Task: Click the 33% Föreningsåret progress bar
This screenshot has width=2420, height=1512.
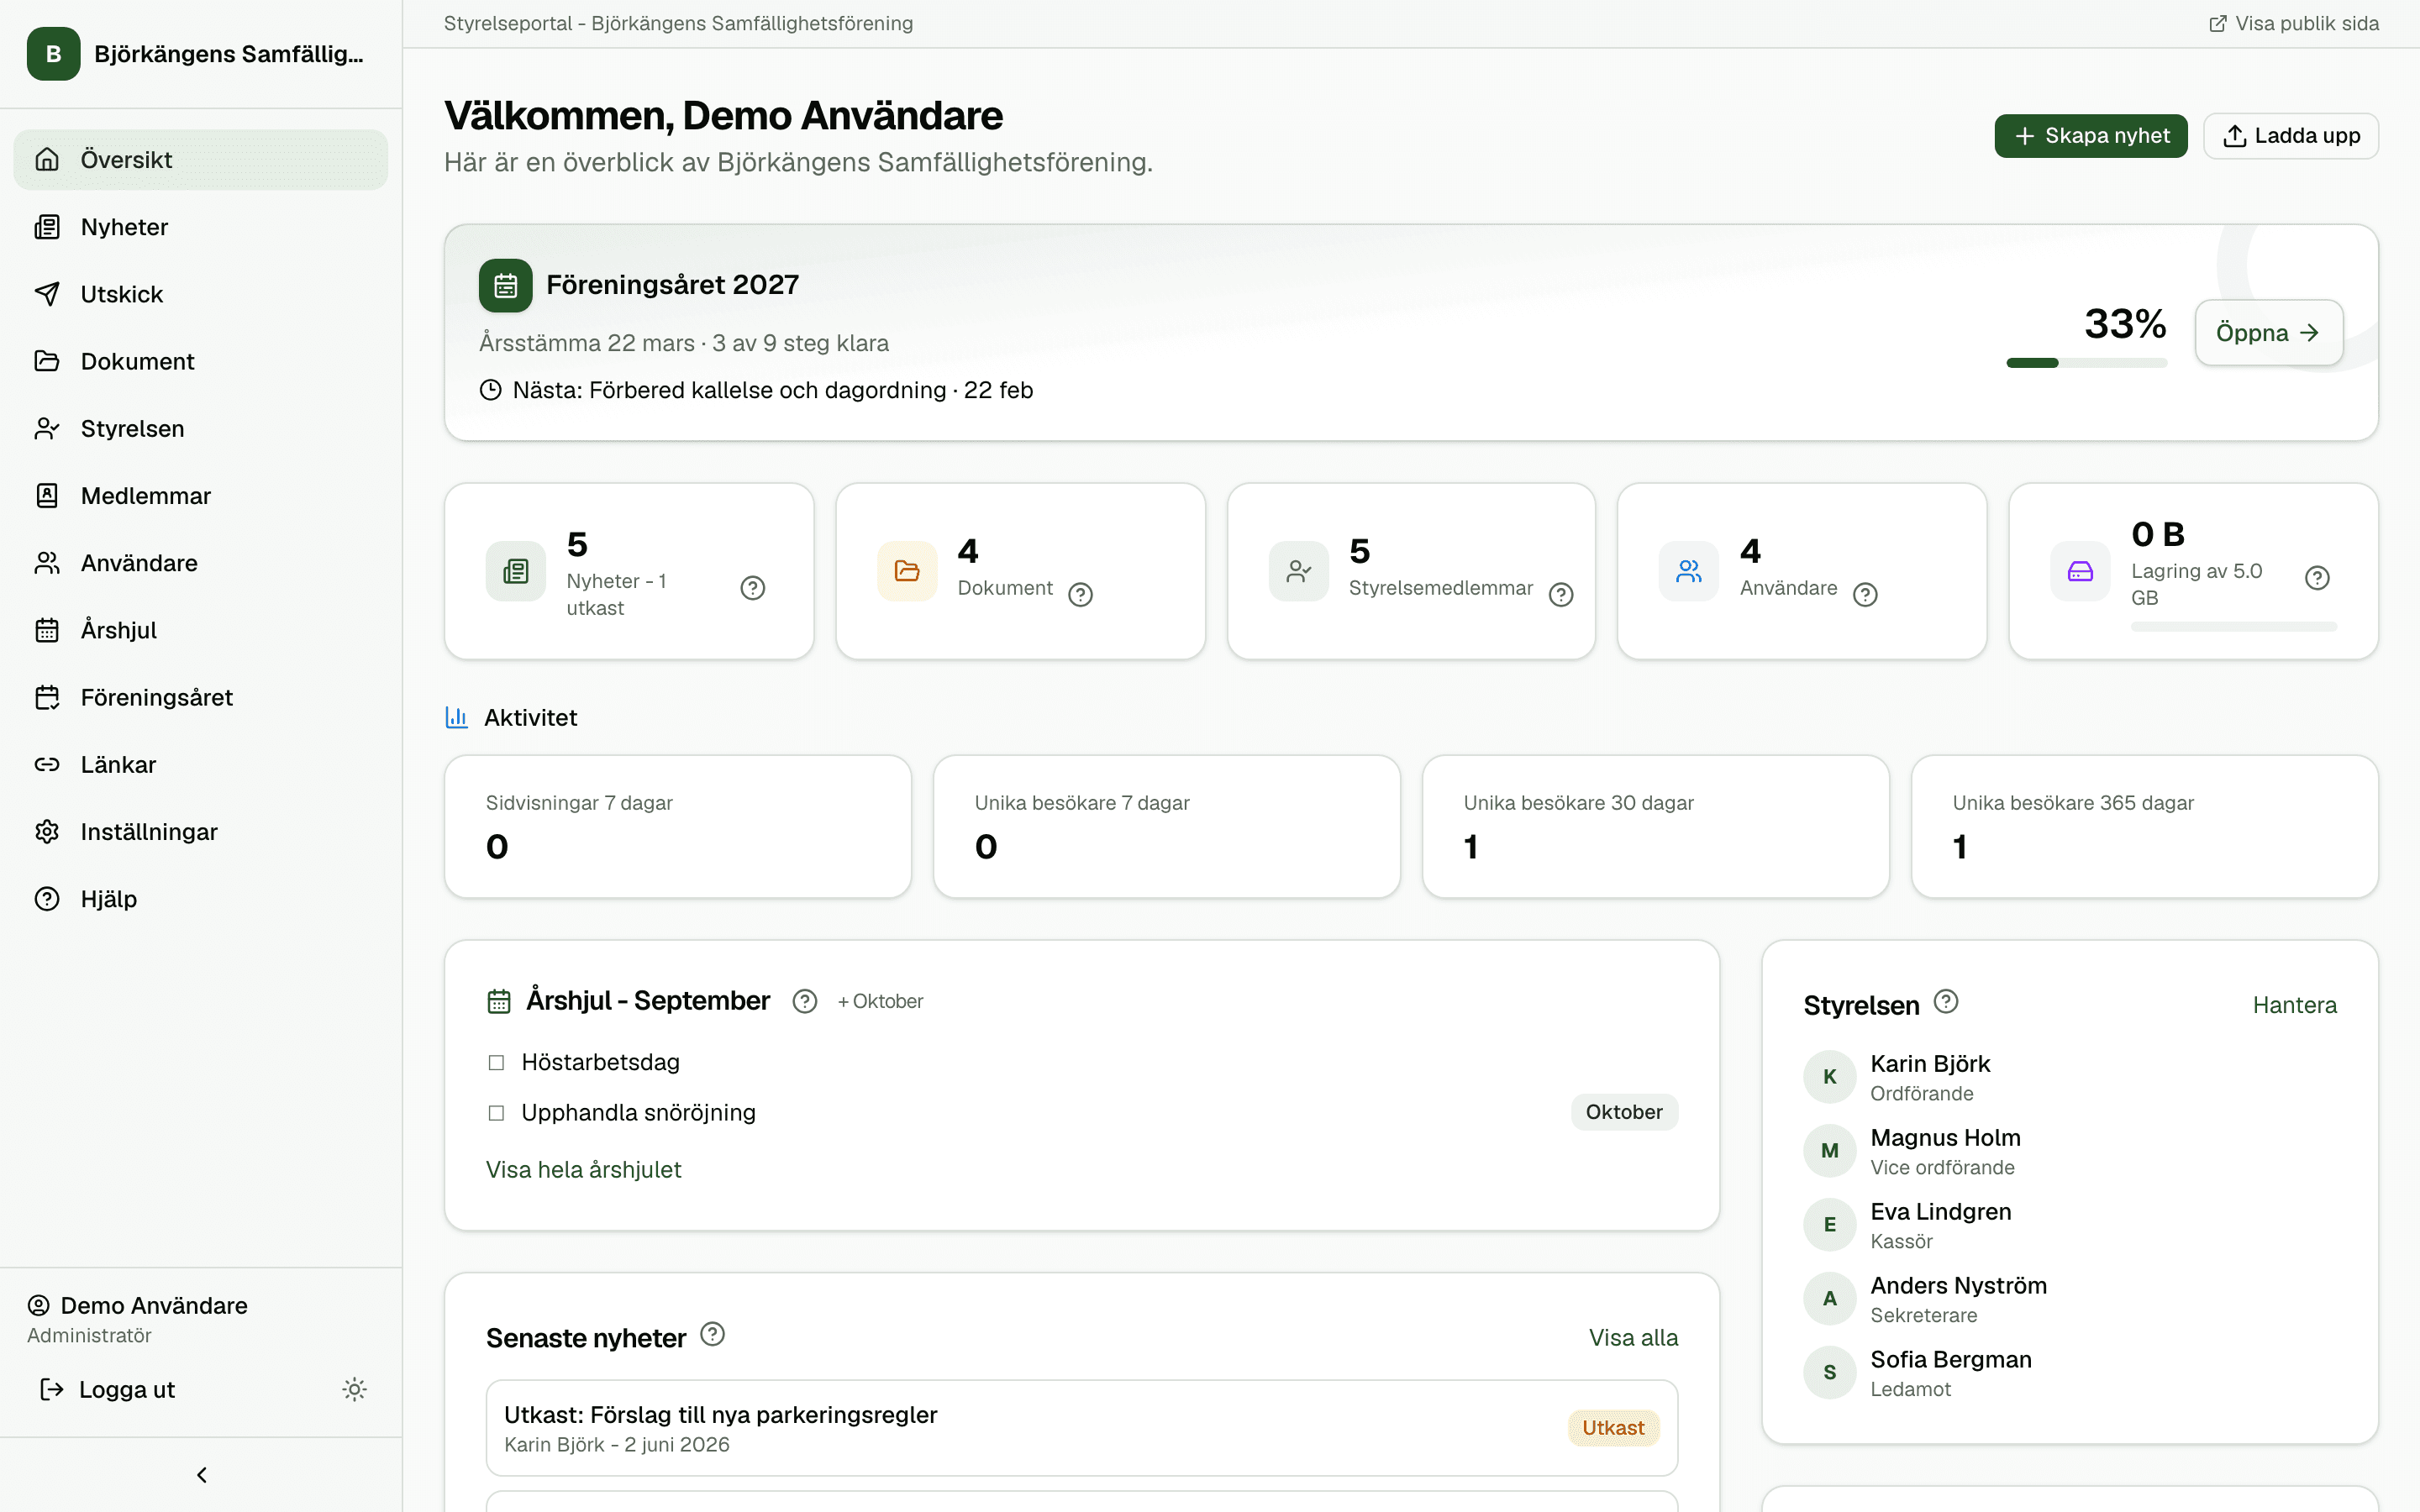Action: (2086, 363)
